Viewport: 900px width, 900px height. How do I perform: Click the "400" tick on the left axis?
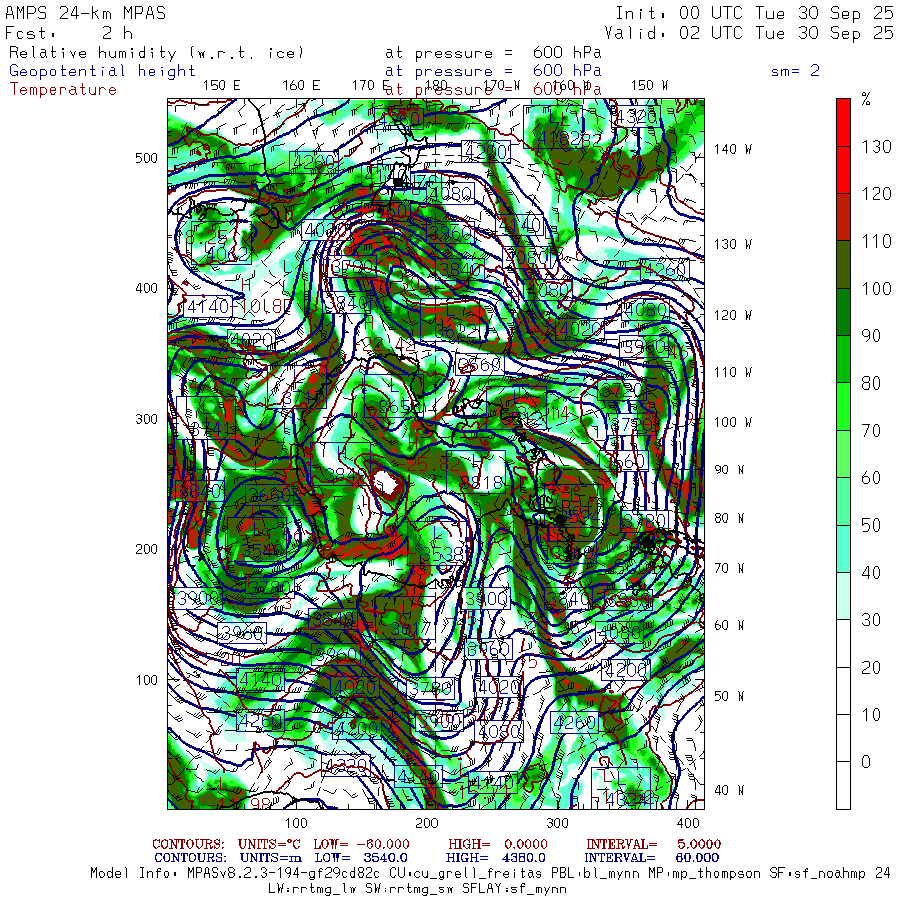pos(146,288)
